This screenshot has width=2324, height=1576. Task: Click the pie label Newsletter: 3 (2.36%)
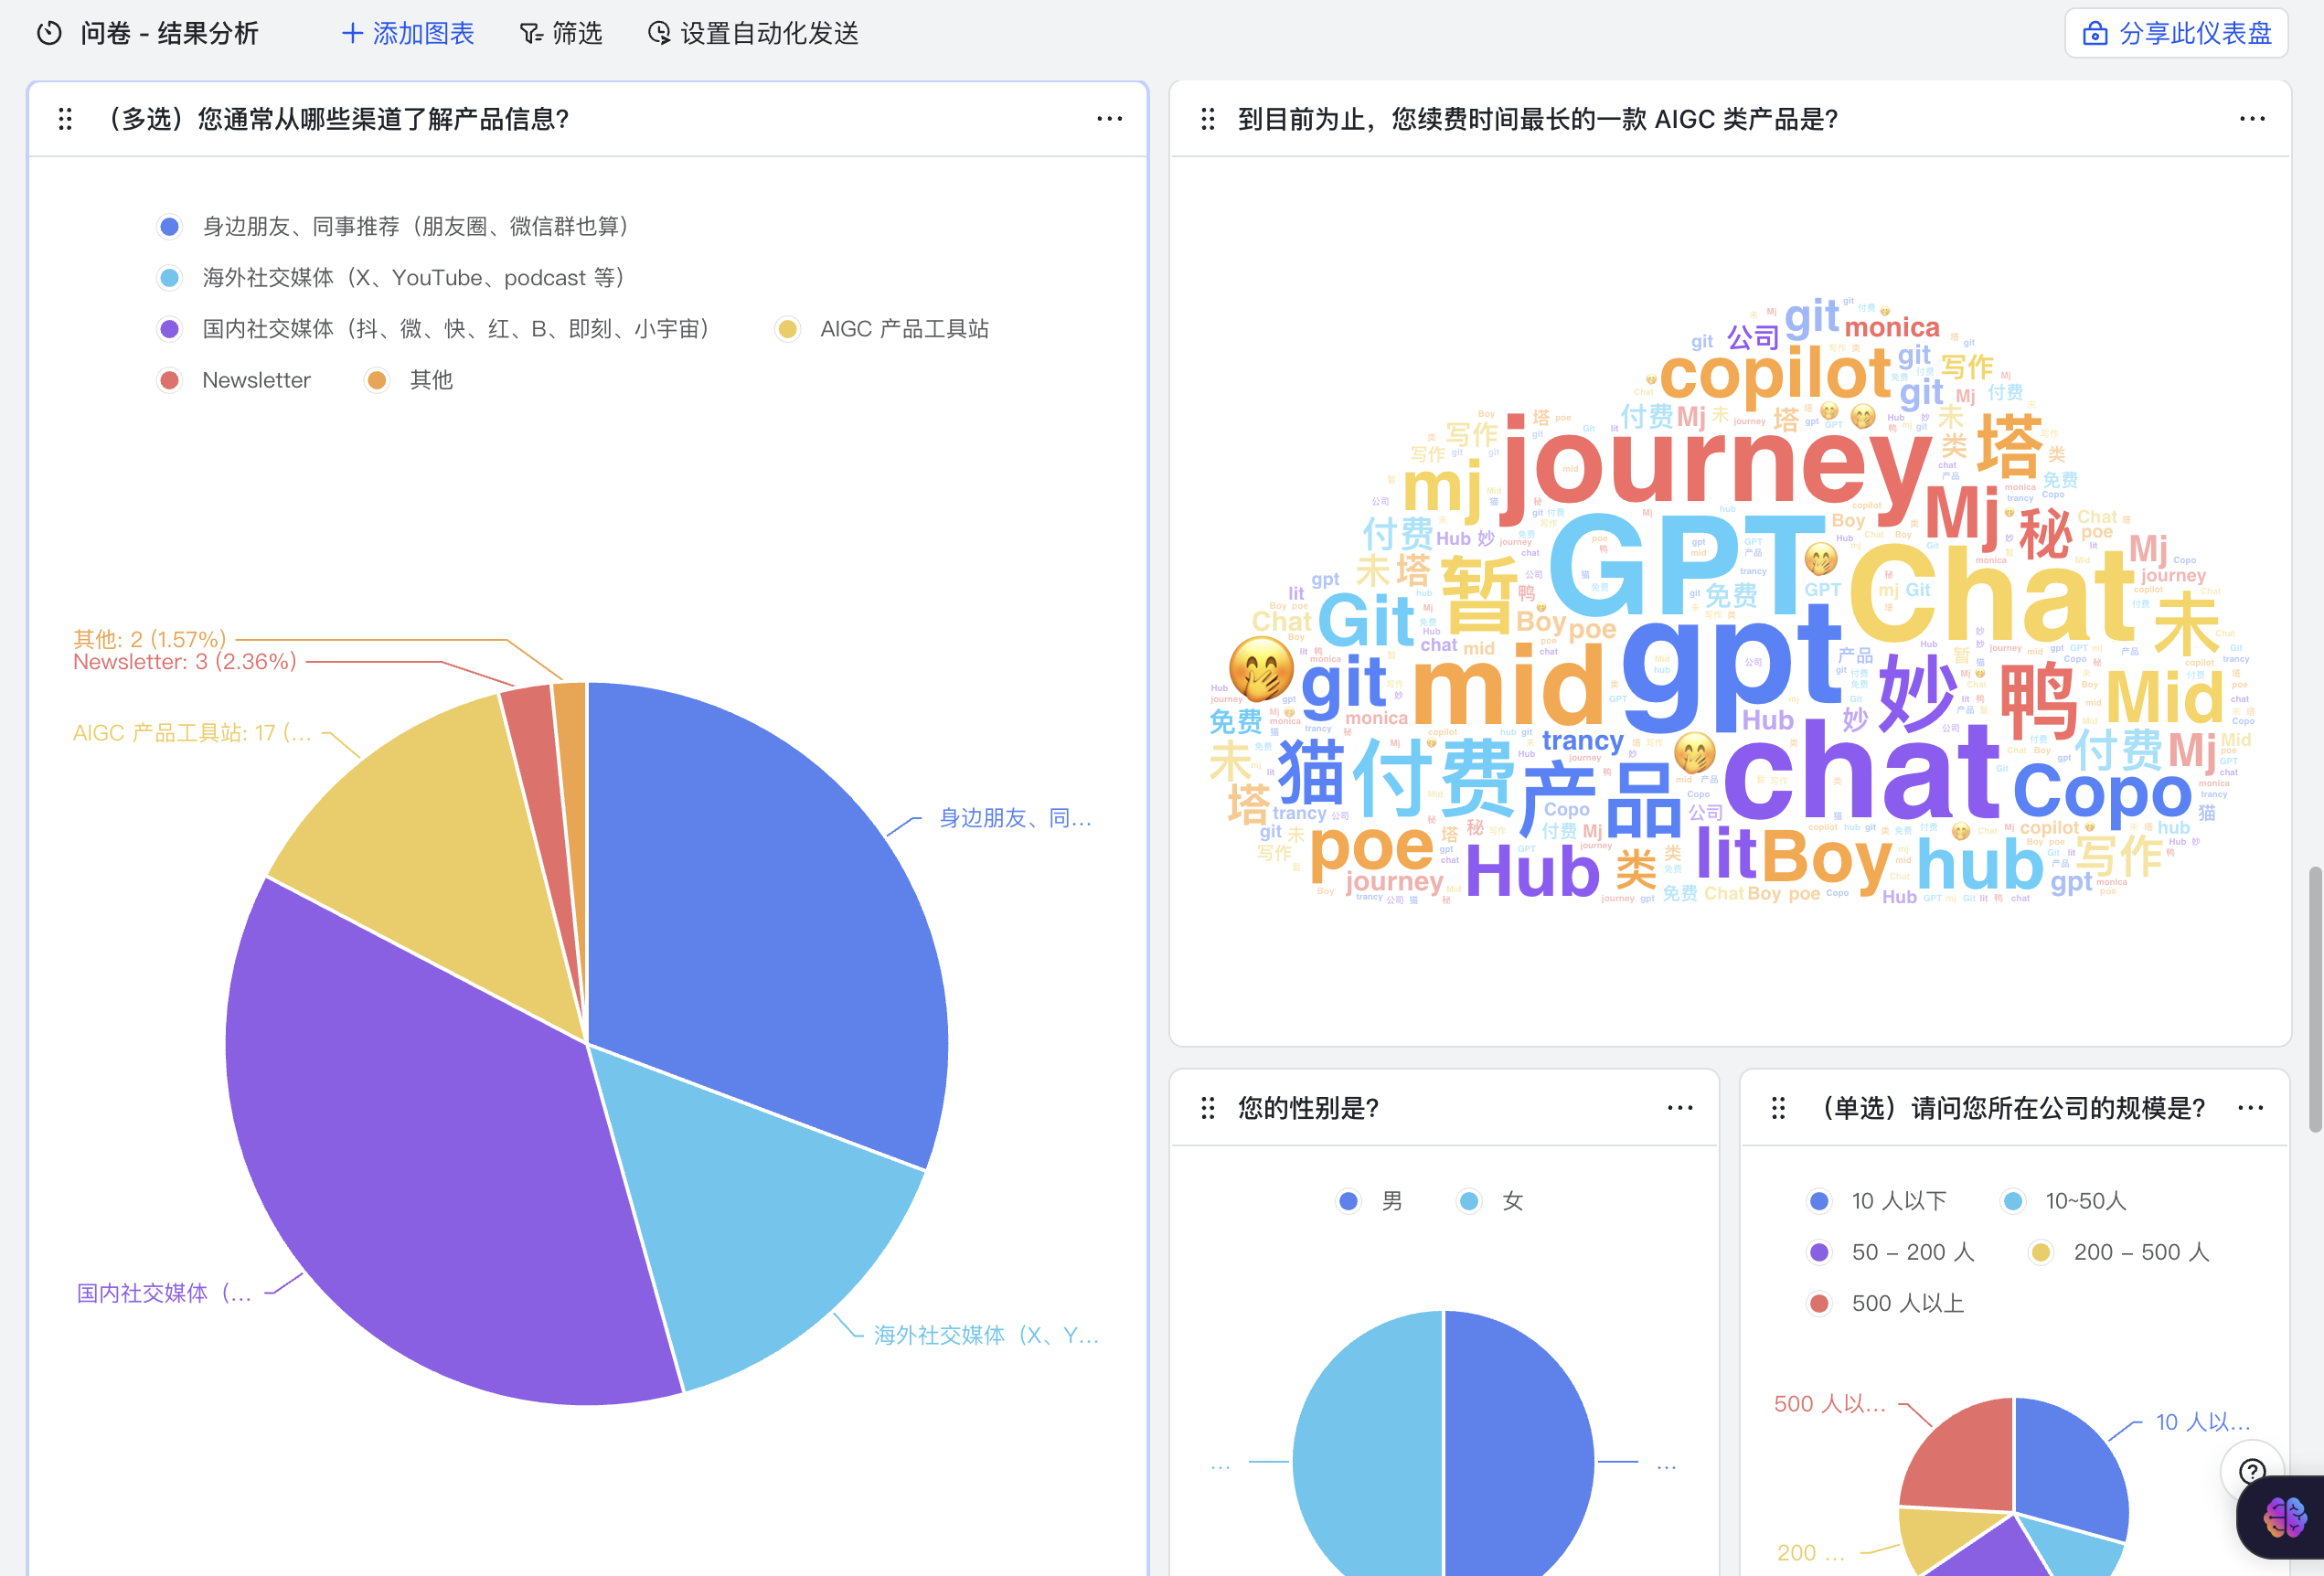(185, 661)
